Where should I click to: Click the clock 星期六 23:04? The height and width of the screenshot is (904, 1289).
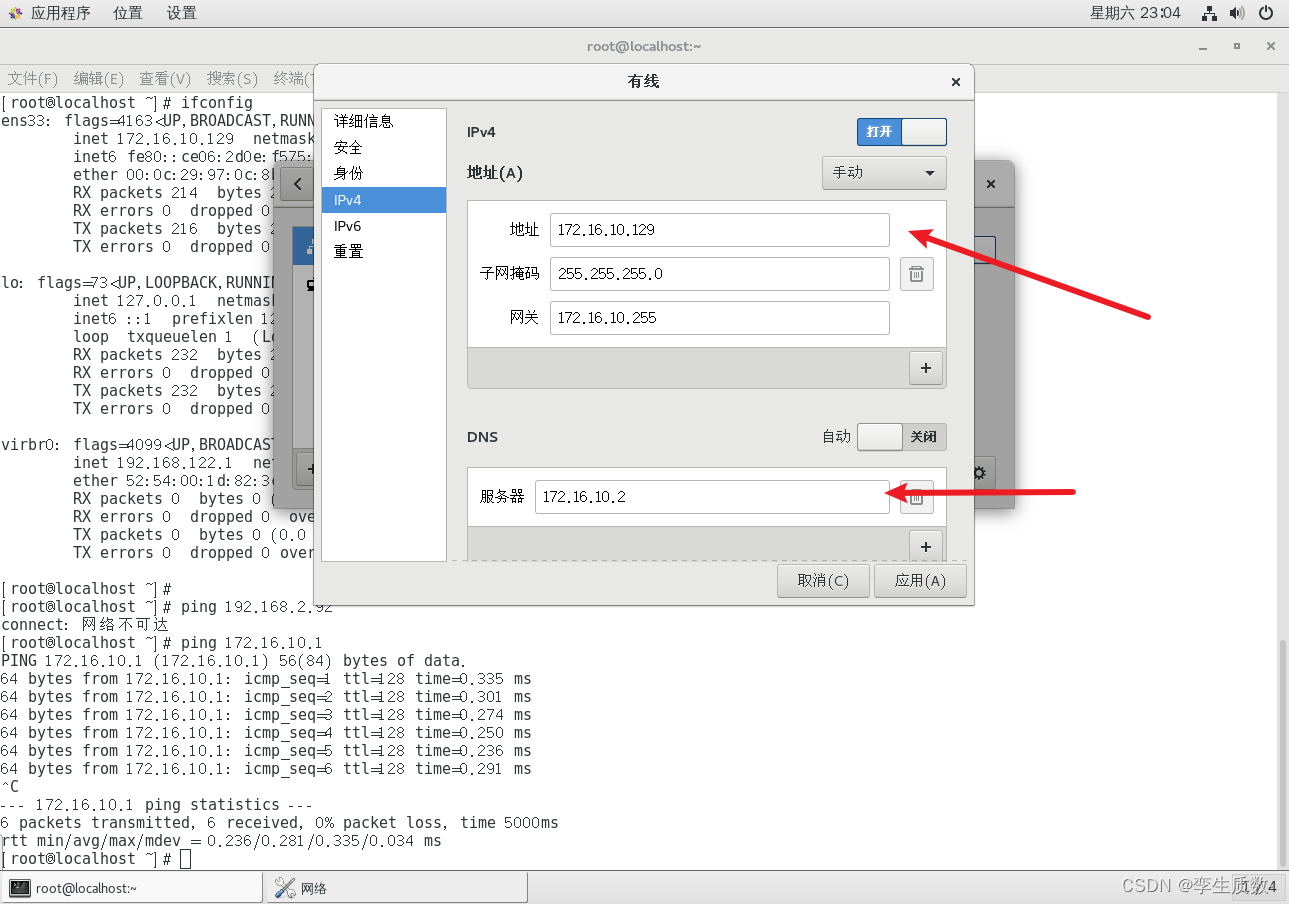[x=1135, y=13]
